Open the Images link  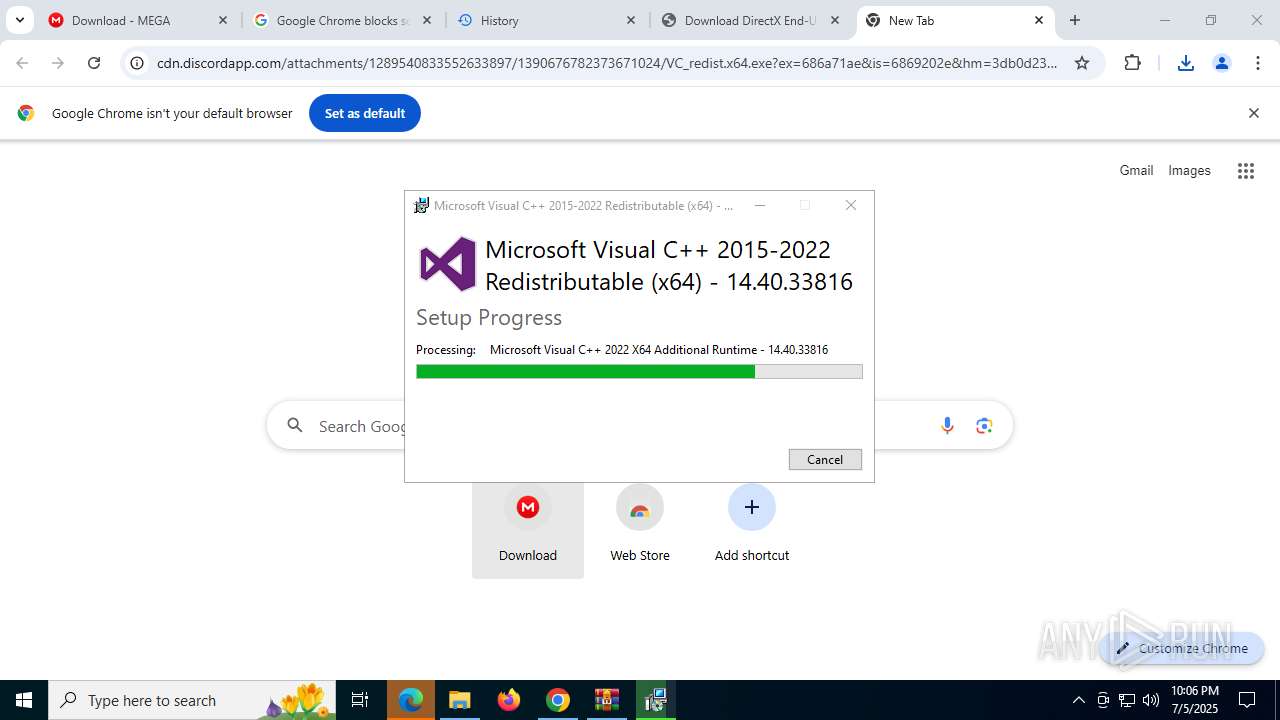pos(1189,170)
